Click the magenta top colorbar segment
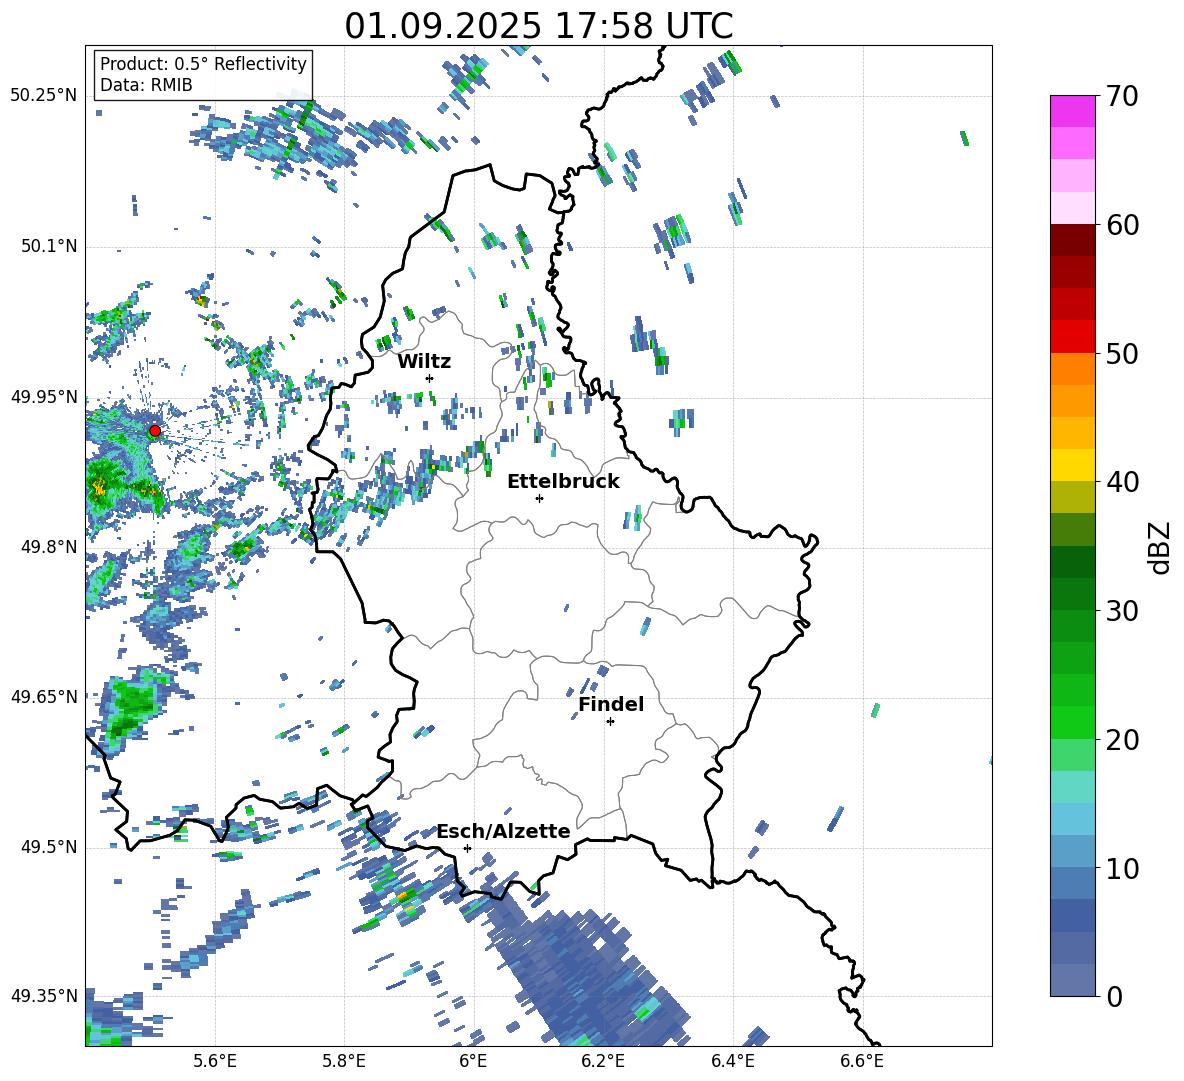Viewport: 1184px width, 1081px height. click(x=1072, y=111)
